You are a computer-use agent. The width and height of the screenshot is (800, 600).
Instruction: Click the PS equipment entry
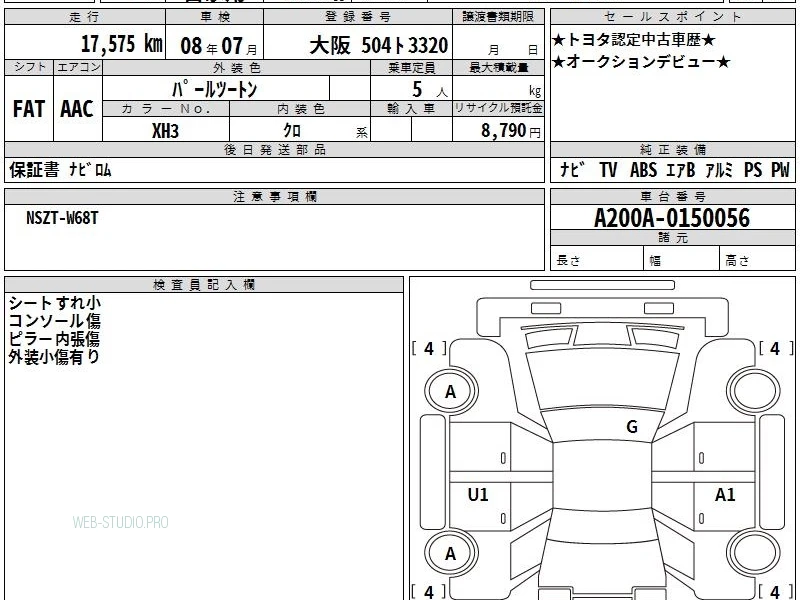tap(753, 169)
